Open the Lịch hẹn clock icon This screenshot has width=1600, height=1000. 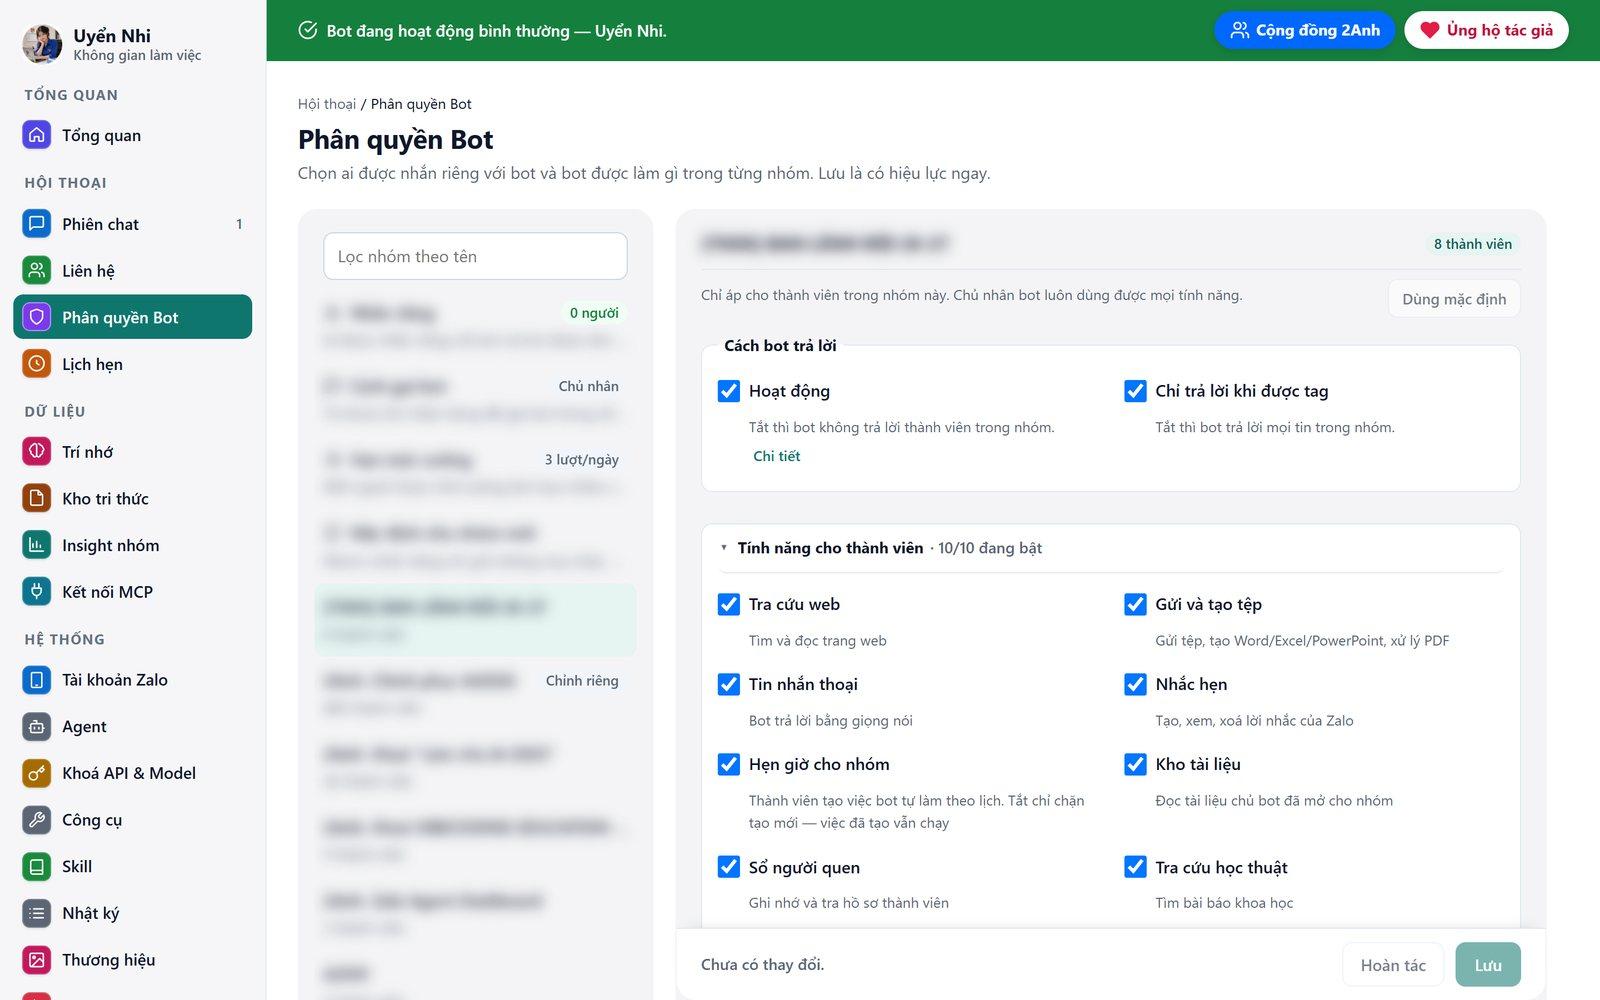[x=37, y=364]
